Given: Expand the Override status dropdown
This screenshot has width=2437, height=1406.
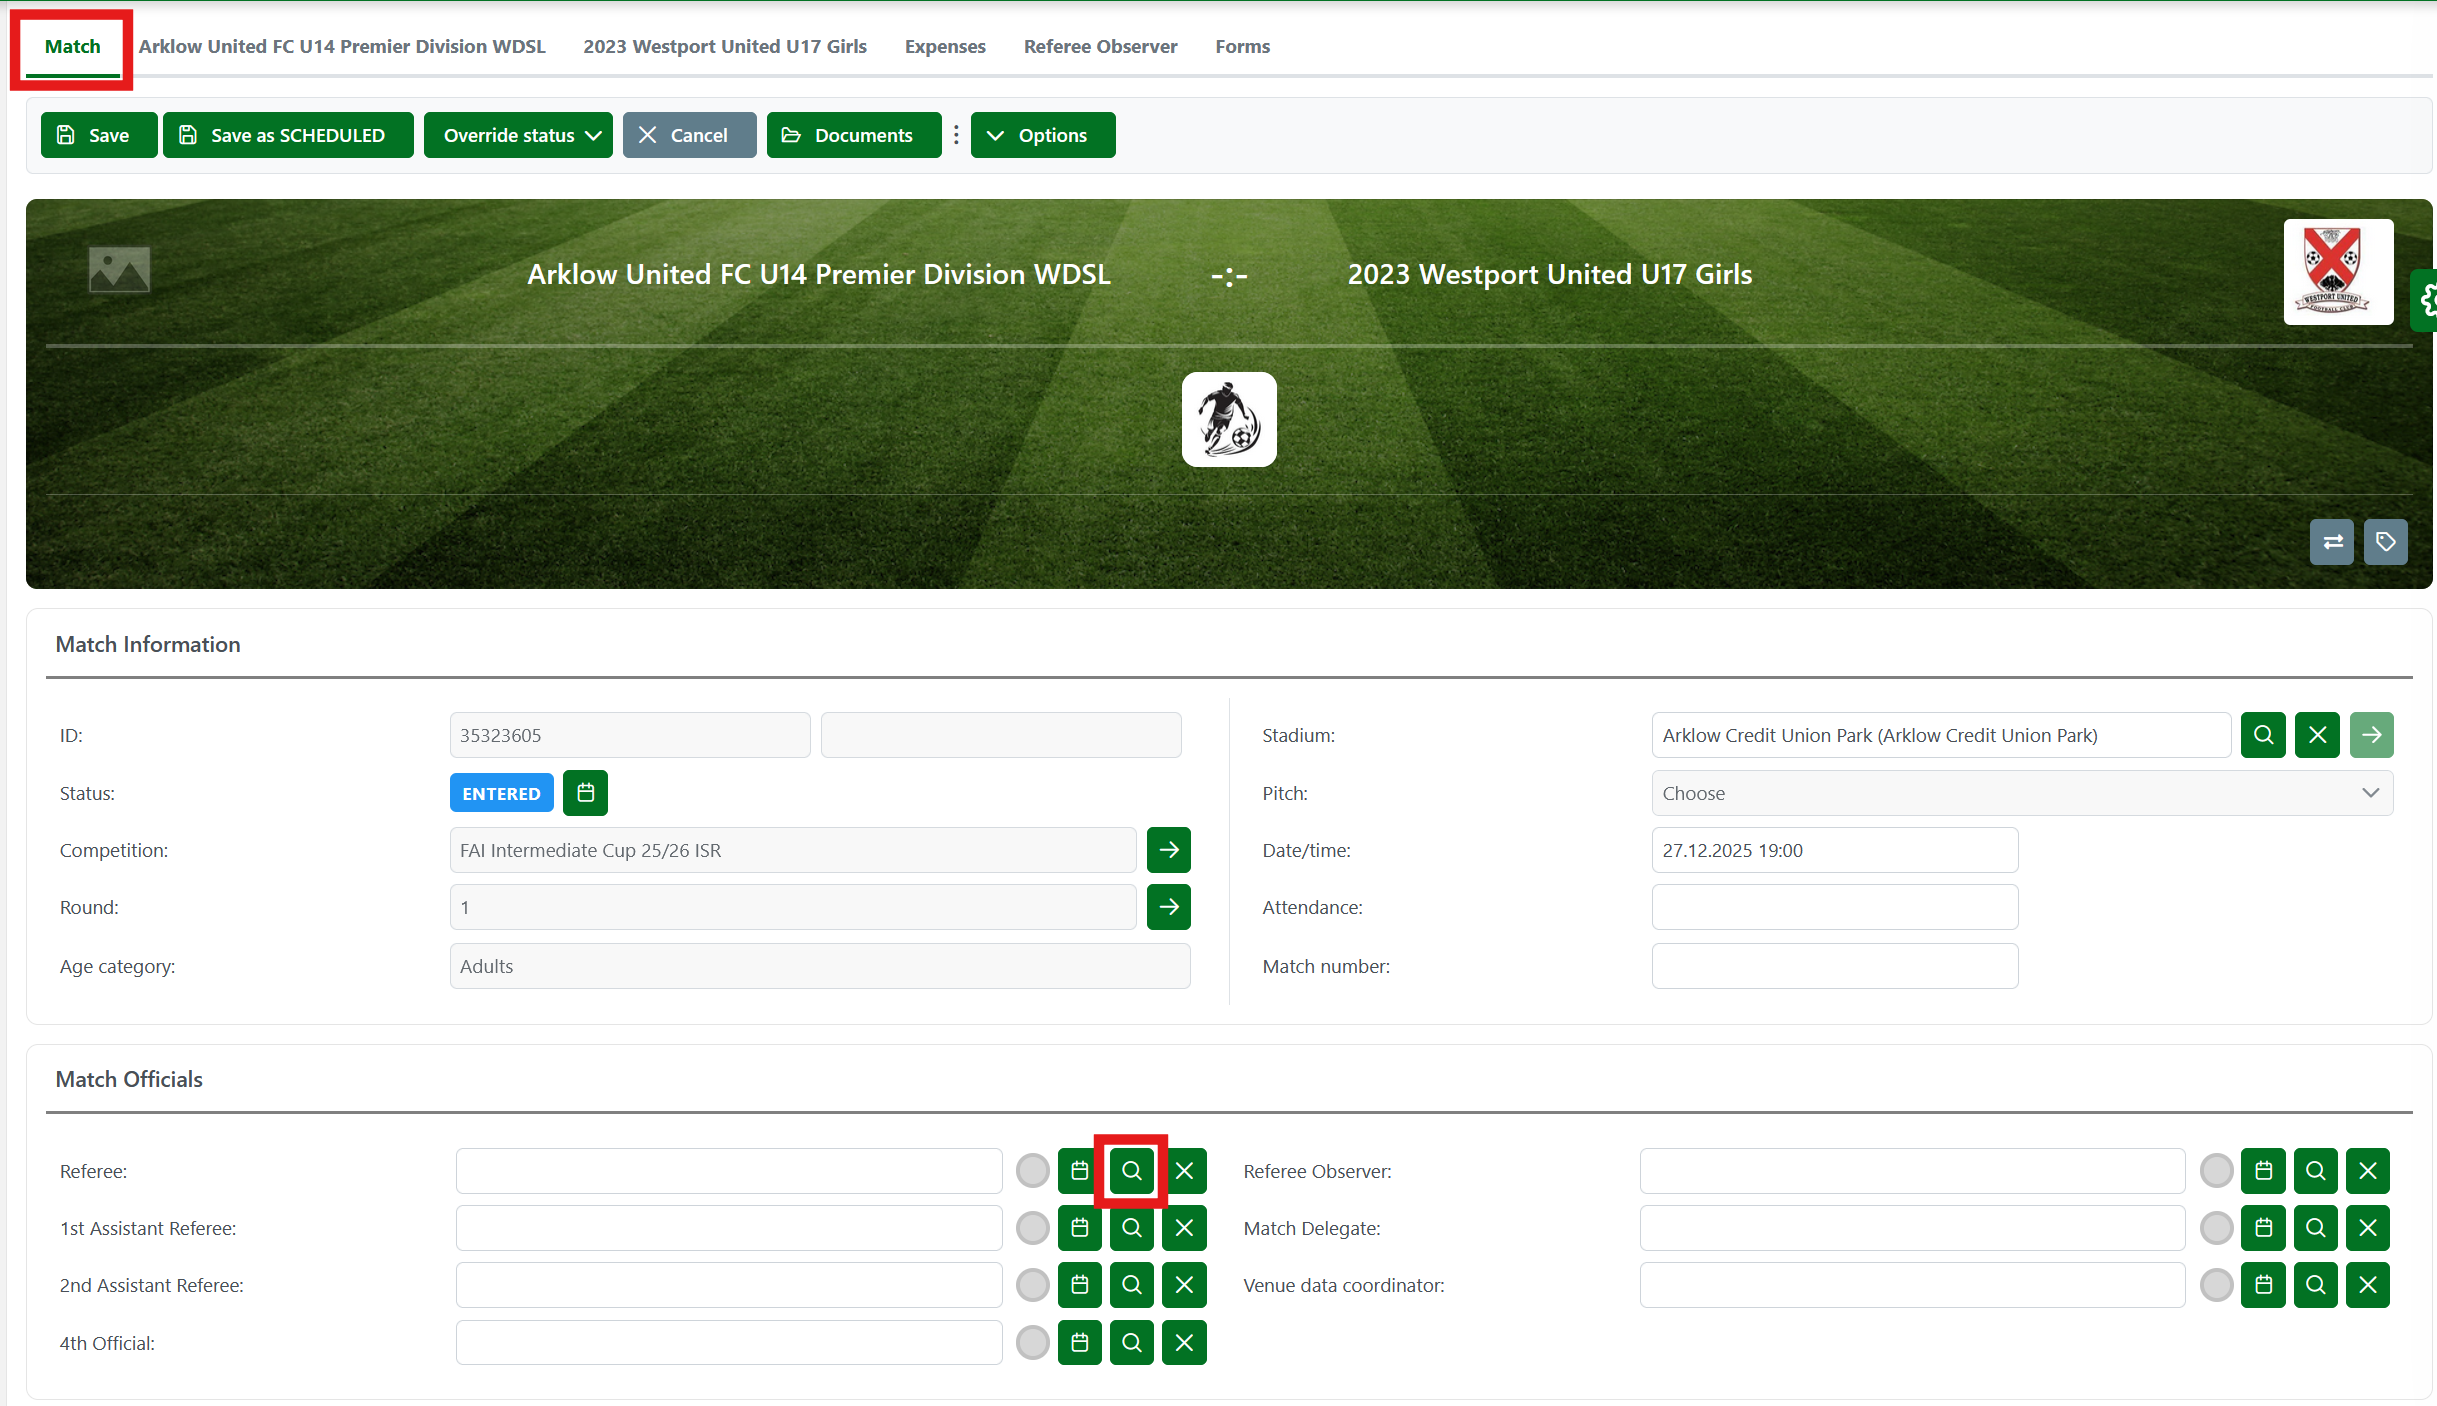Looking at the screenshot, I should coord(518,135).
